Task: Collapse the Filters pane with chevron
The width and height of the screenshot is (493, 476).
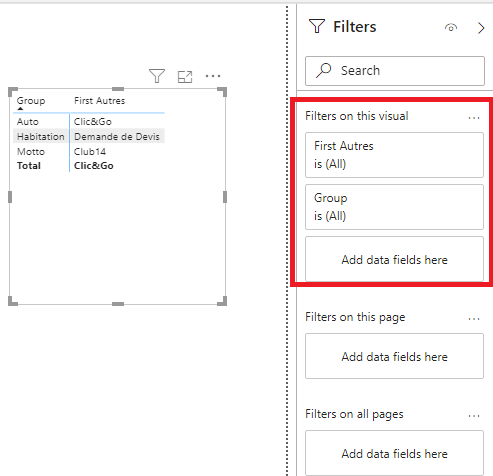Action: (x=481, y=28)
